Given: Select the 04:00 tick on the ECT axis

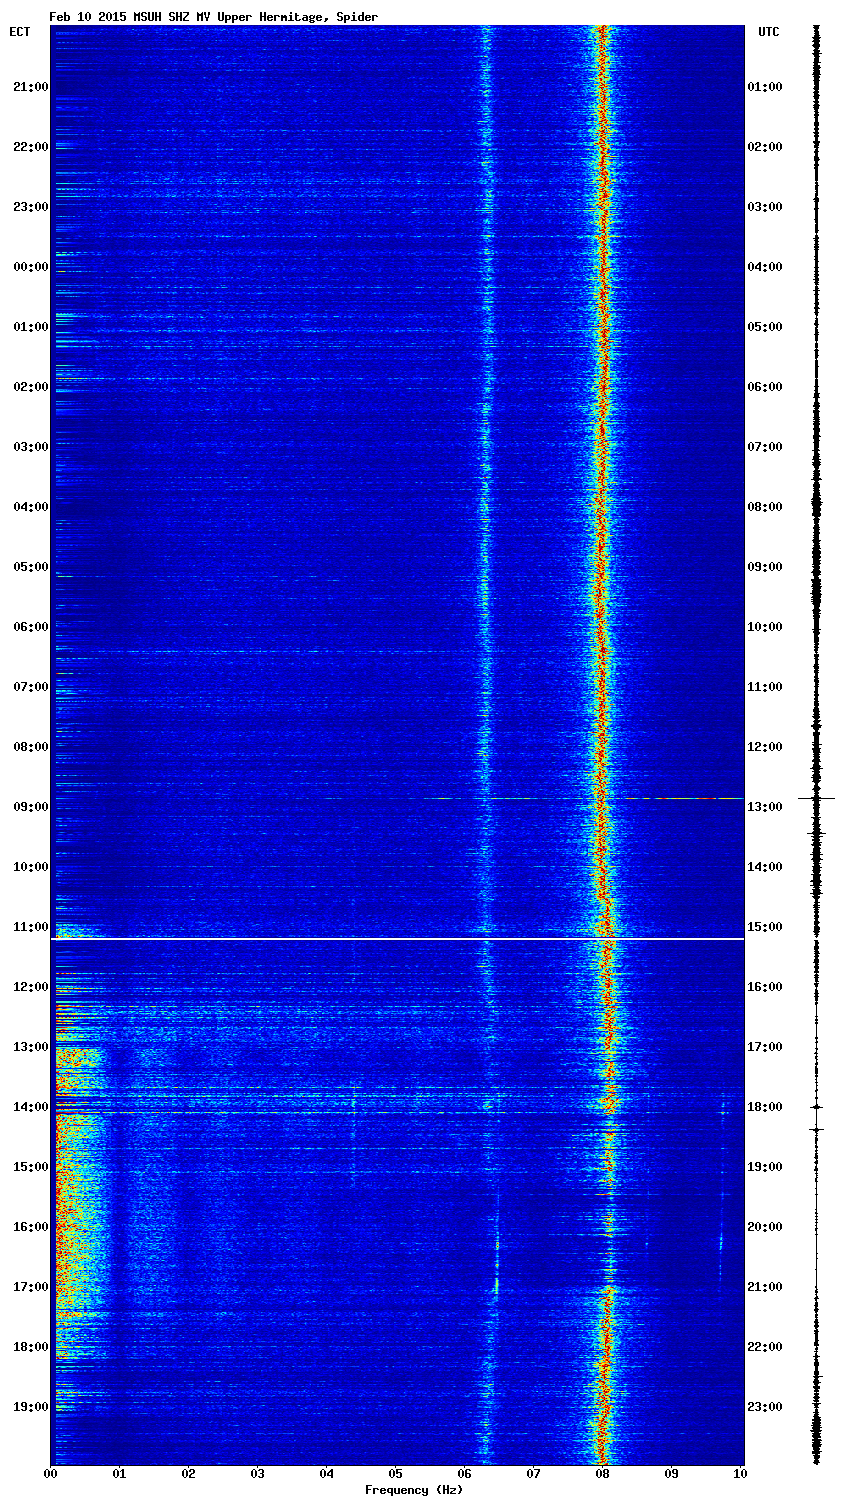Looking at the screenshot, I should 30,507.
